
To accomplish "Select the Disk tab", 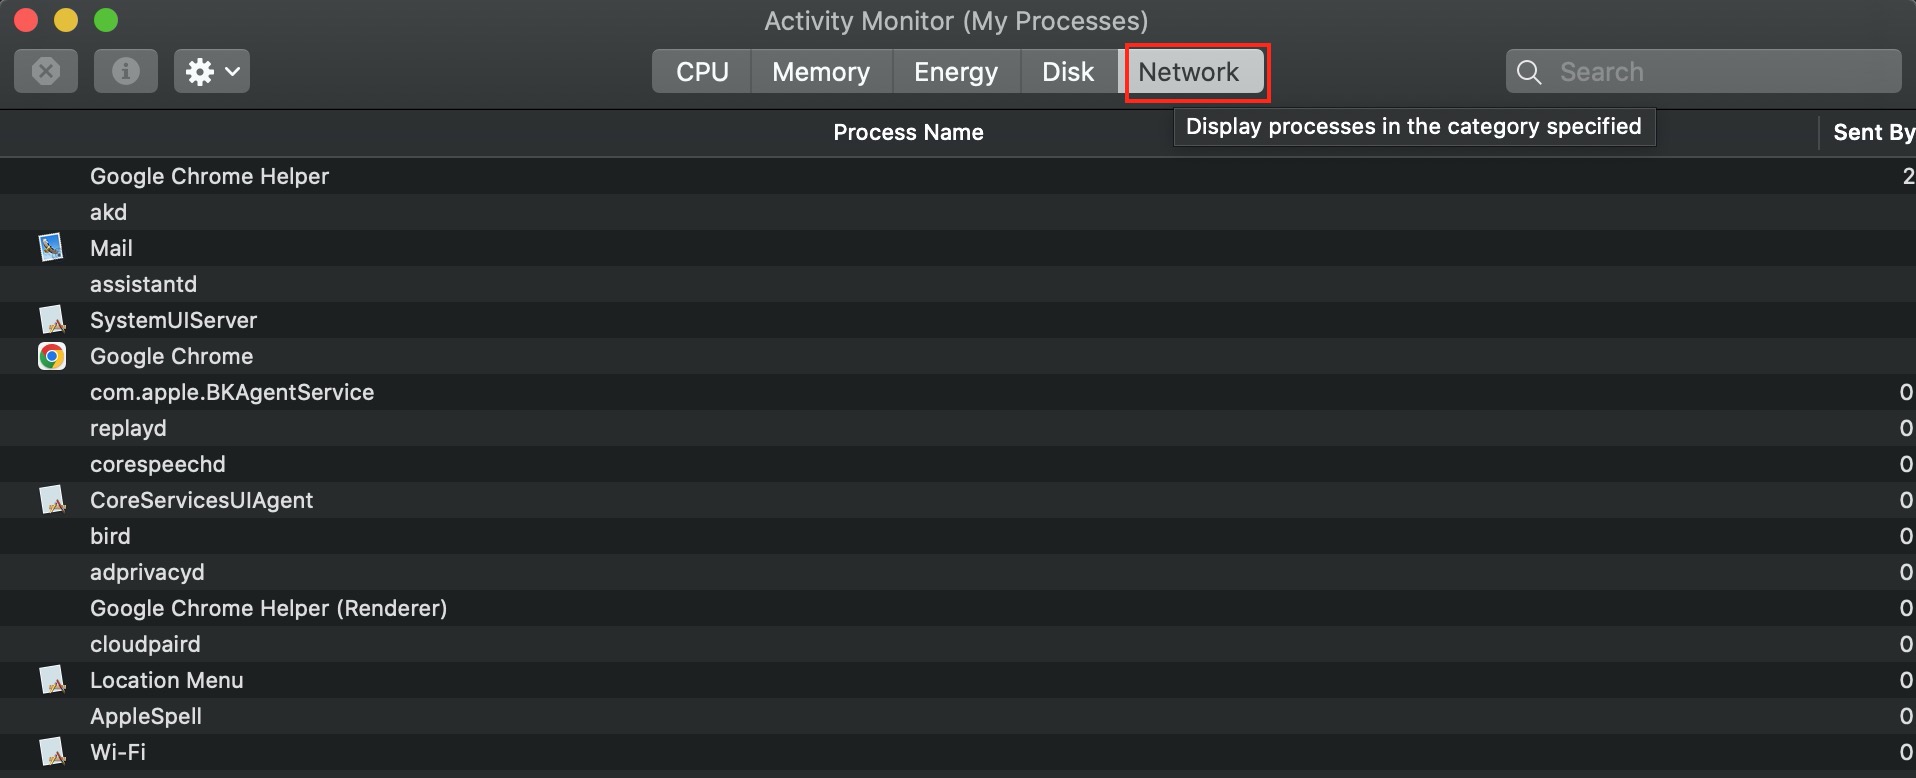I will [1068, 72].
